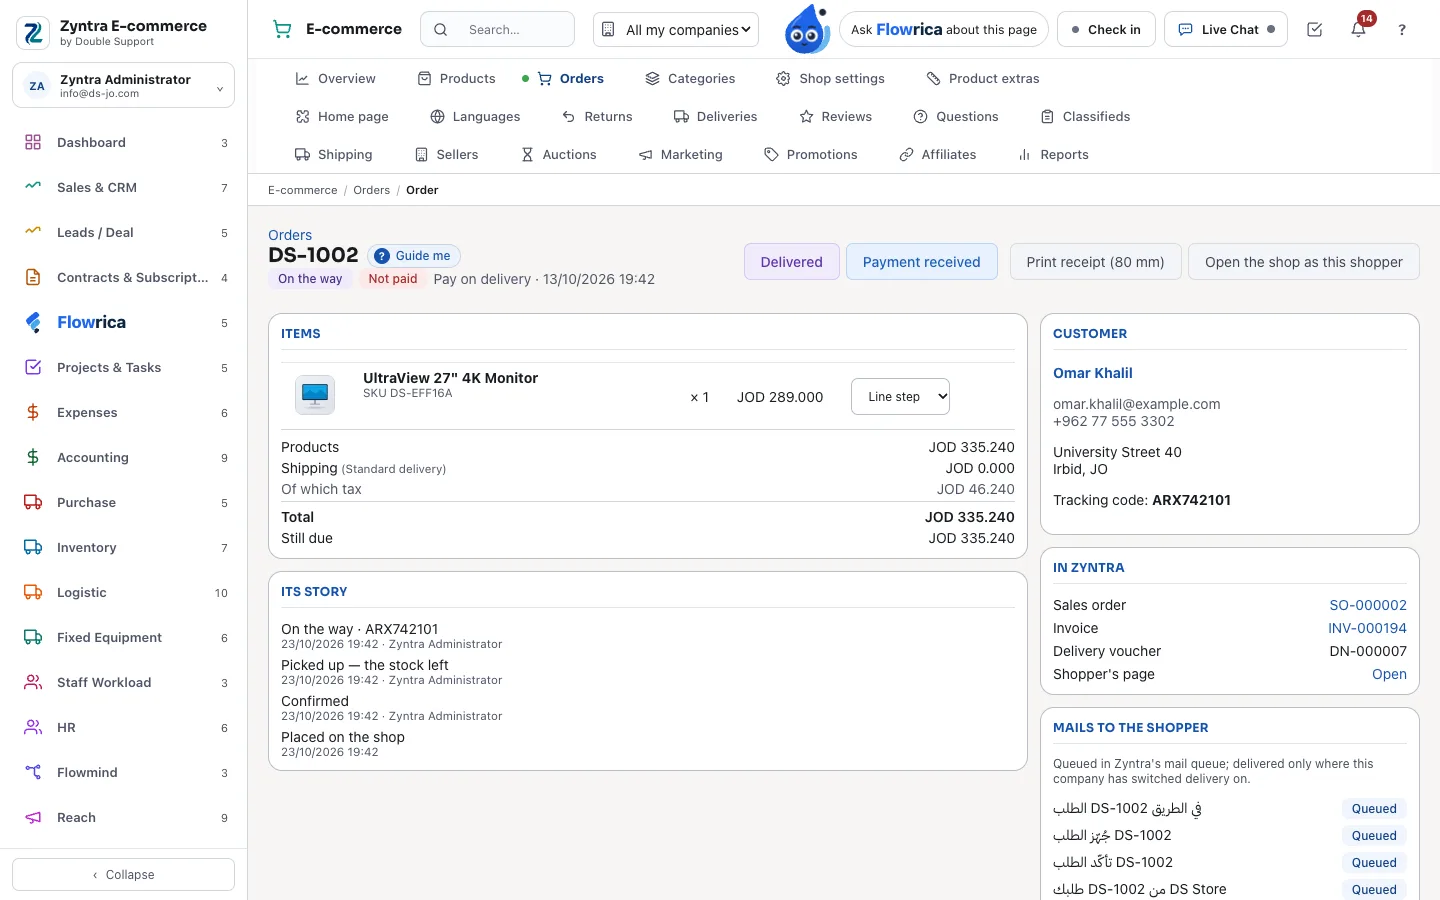Go to the Reports tab
Viewport: 1440px width, 900px height.
(1053, 154)
